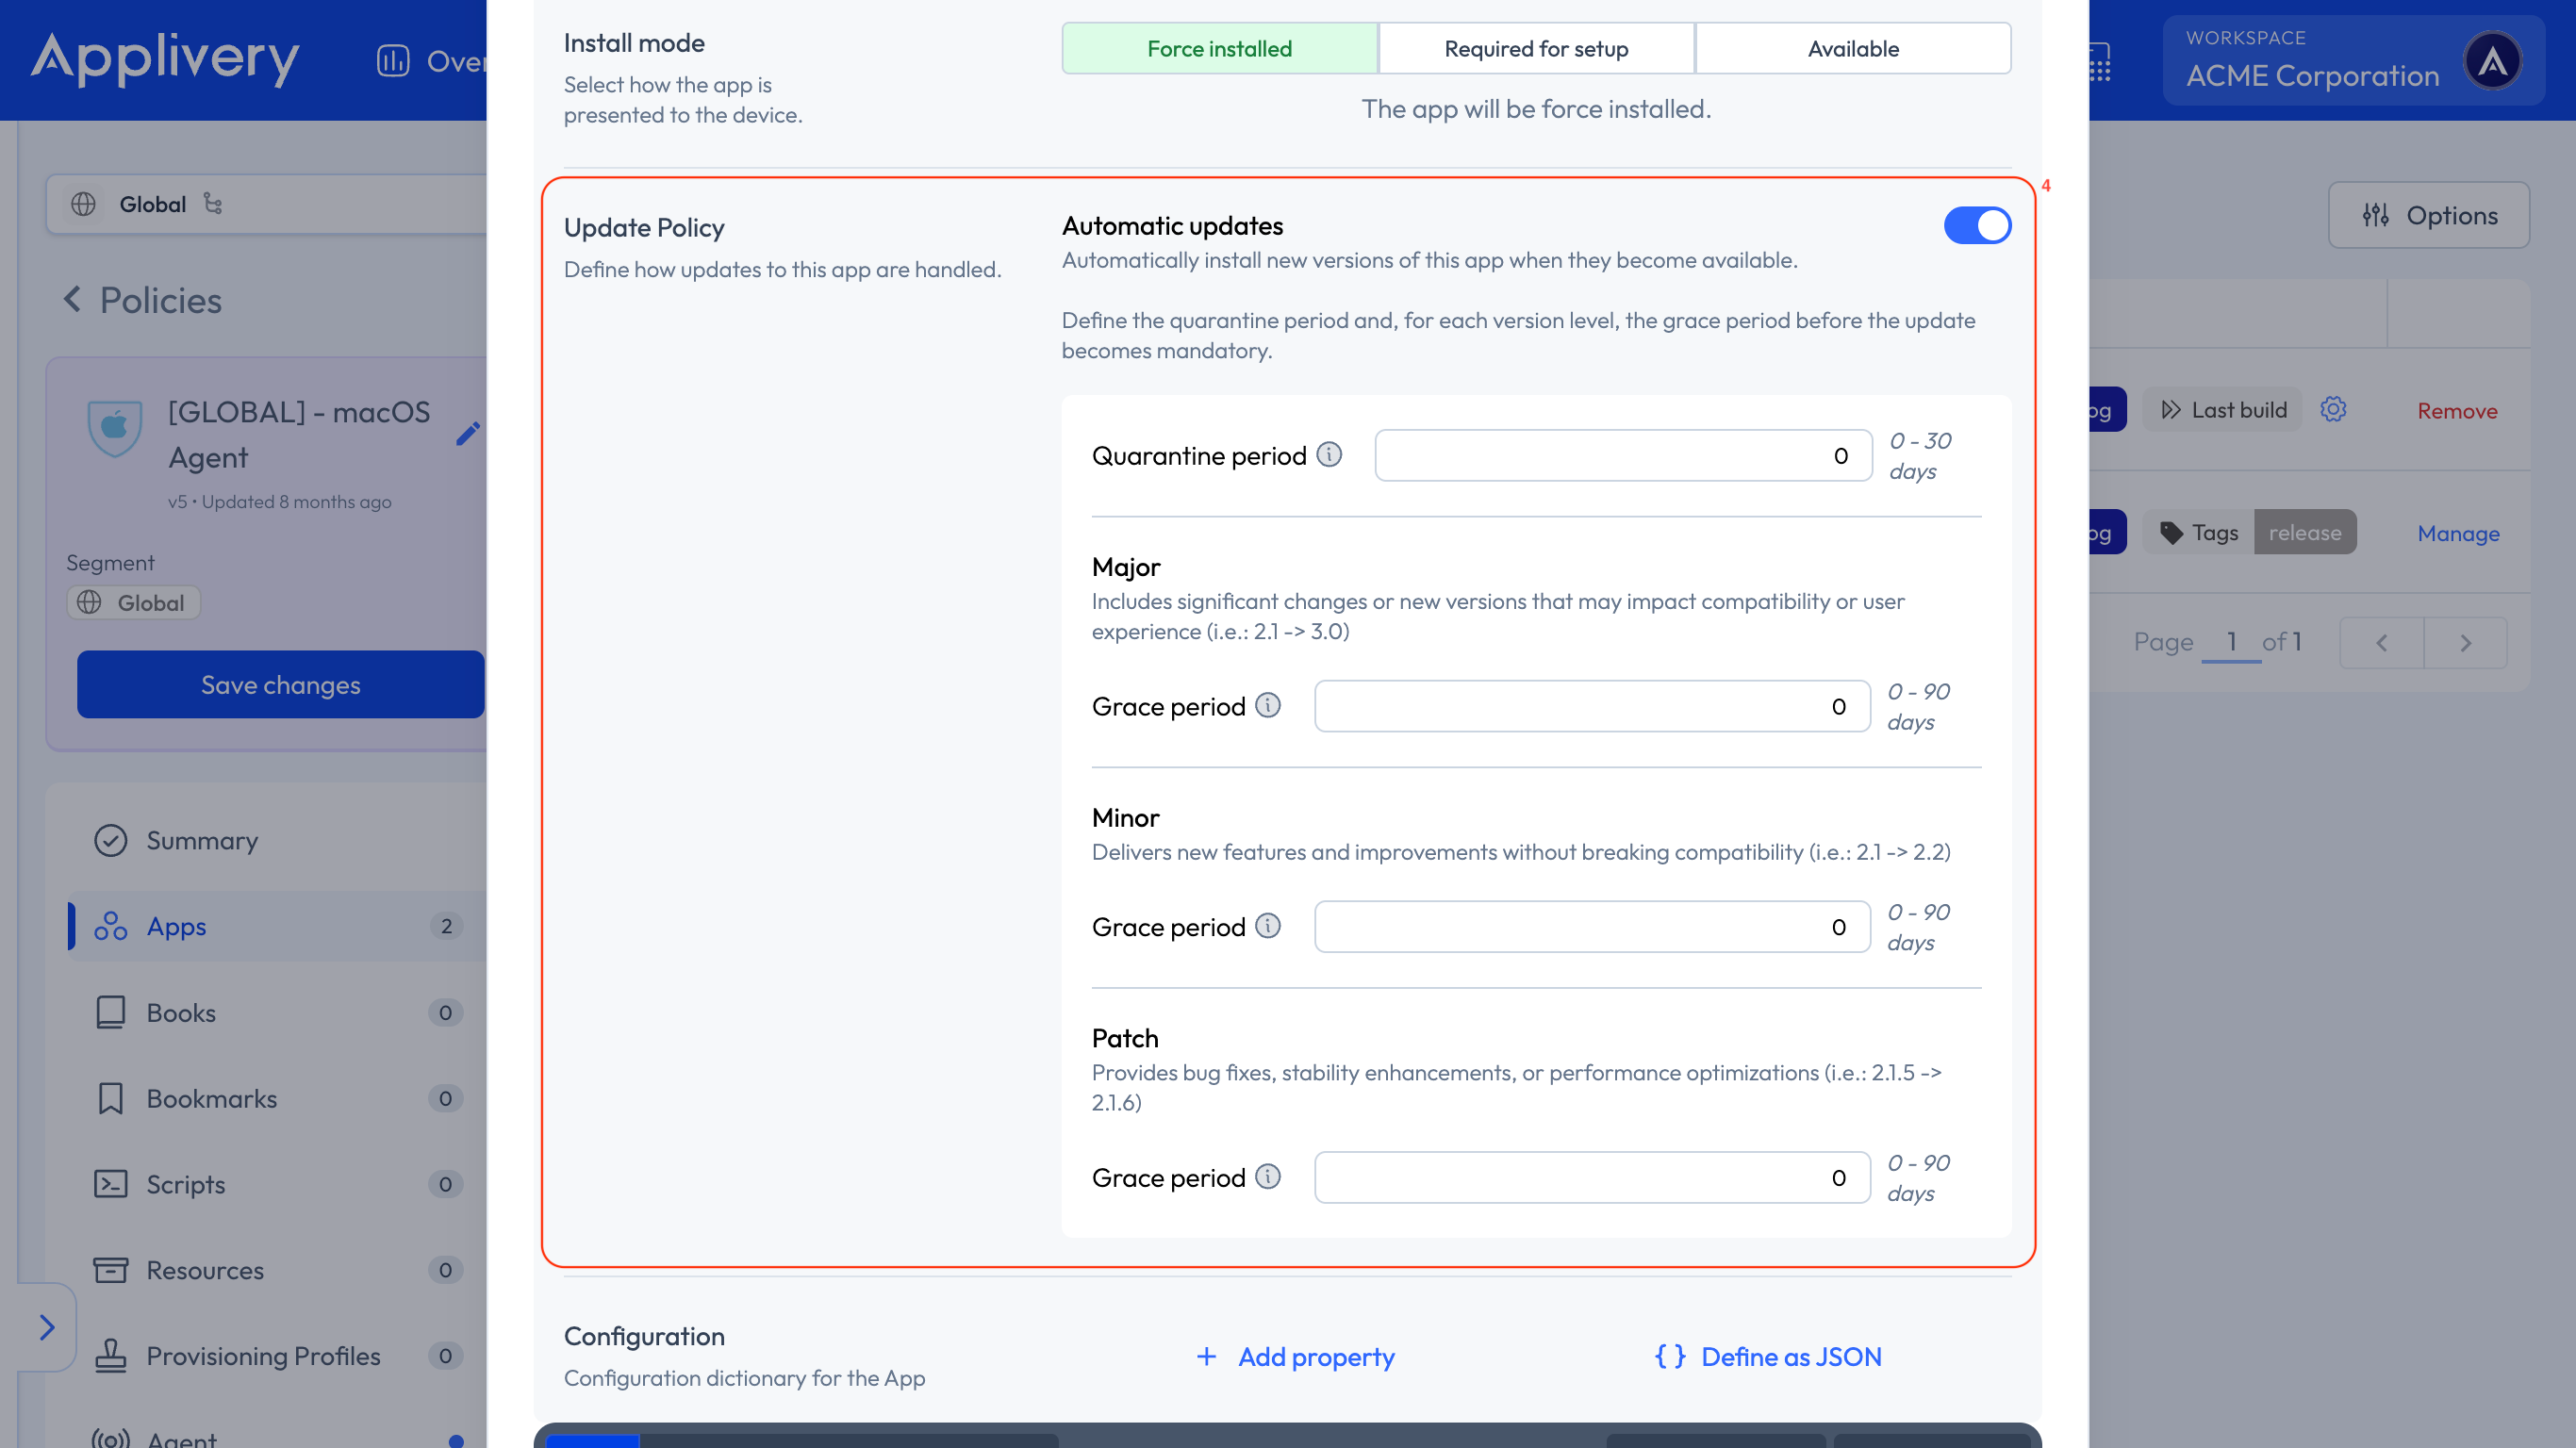This screenshot has width=2576, height=1448.
Task: Open the Books section
Action: coord(277,1013)
